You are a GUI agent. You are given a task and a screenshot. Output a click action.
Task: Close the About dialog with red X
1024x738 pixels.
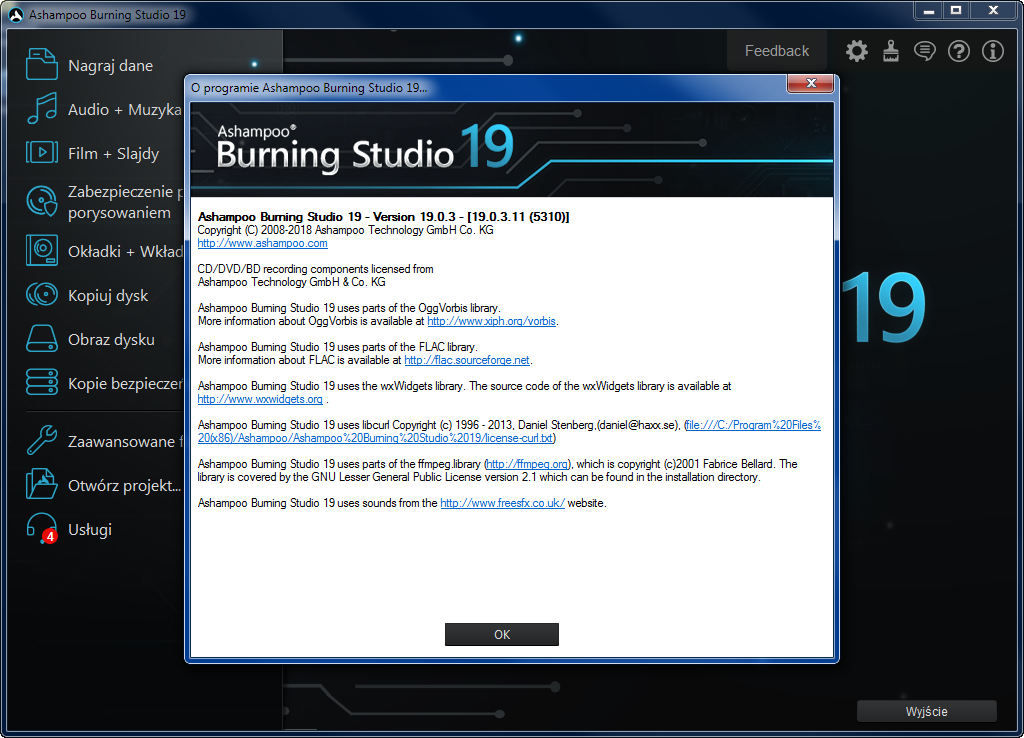point(810,83)
